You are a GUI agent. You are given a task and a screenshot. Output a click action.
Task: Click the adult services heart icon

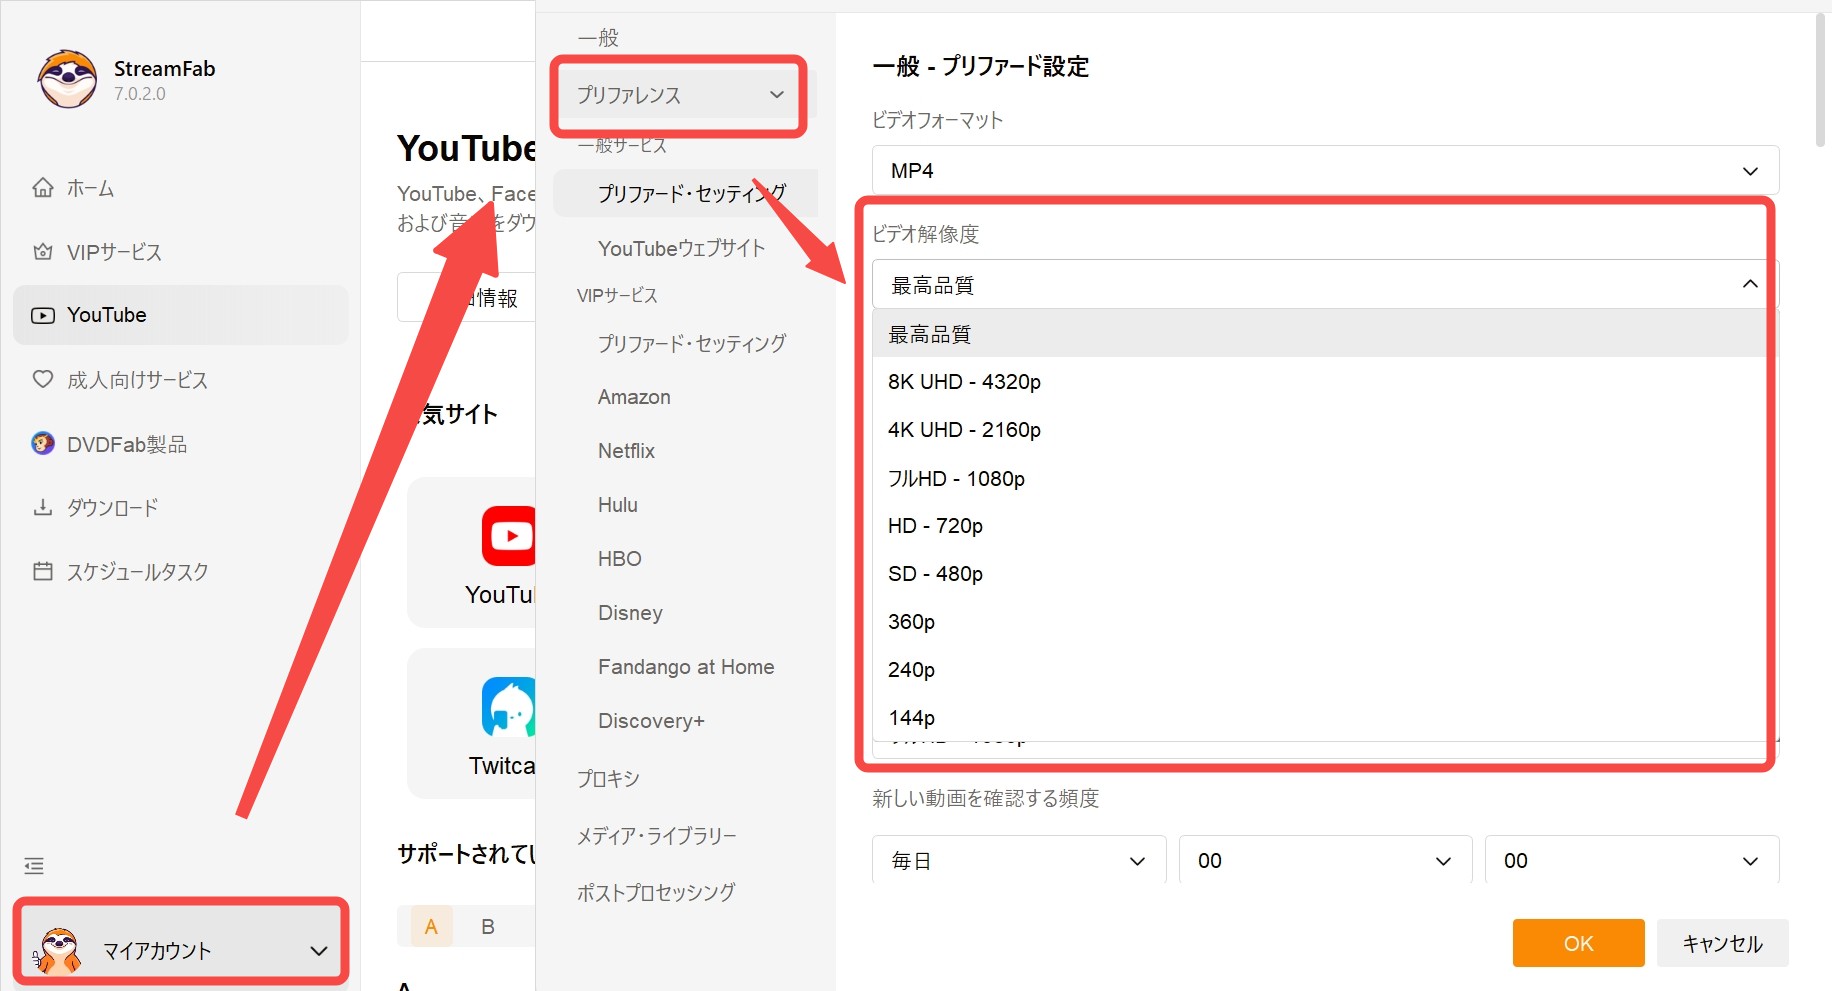point(43,379)
